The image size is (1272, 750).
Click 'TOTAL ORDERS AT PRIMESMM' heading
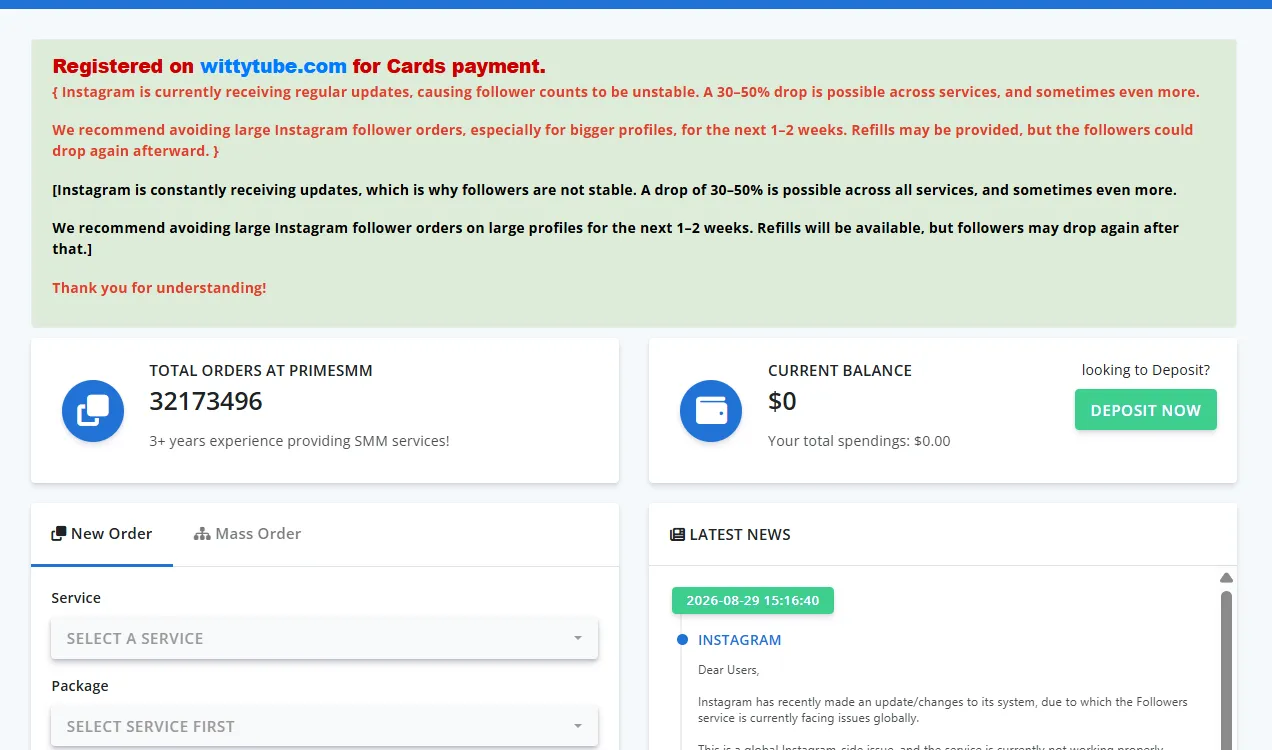tap(261, 371)
